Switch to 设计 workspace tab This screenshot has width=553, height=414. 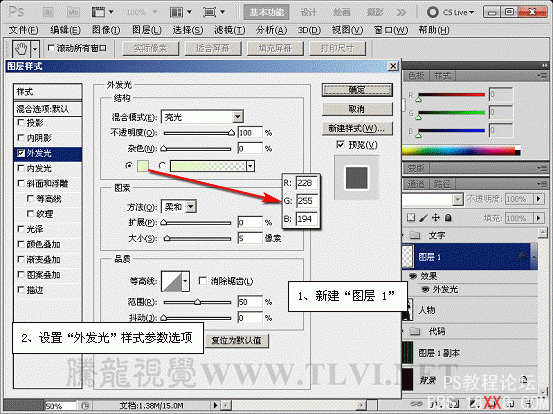309,12
